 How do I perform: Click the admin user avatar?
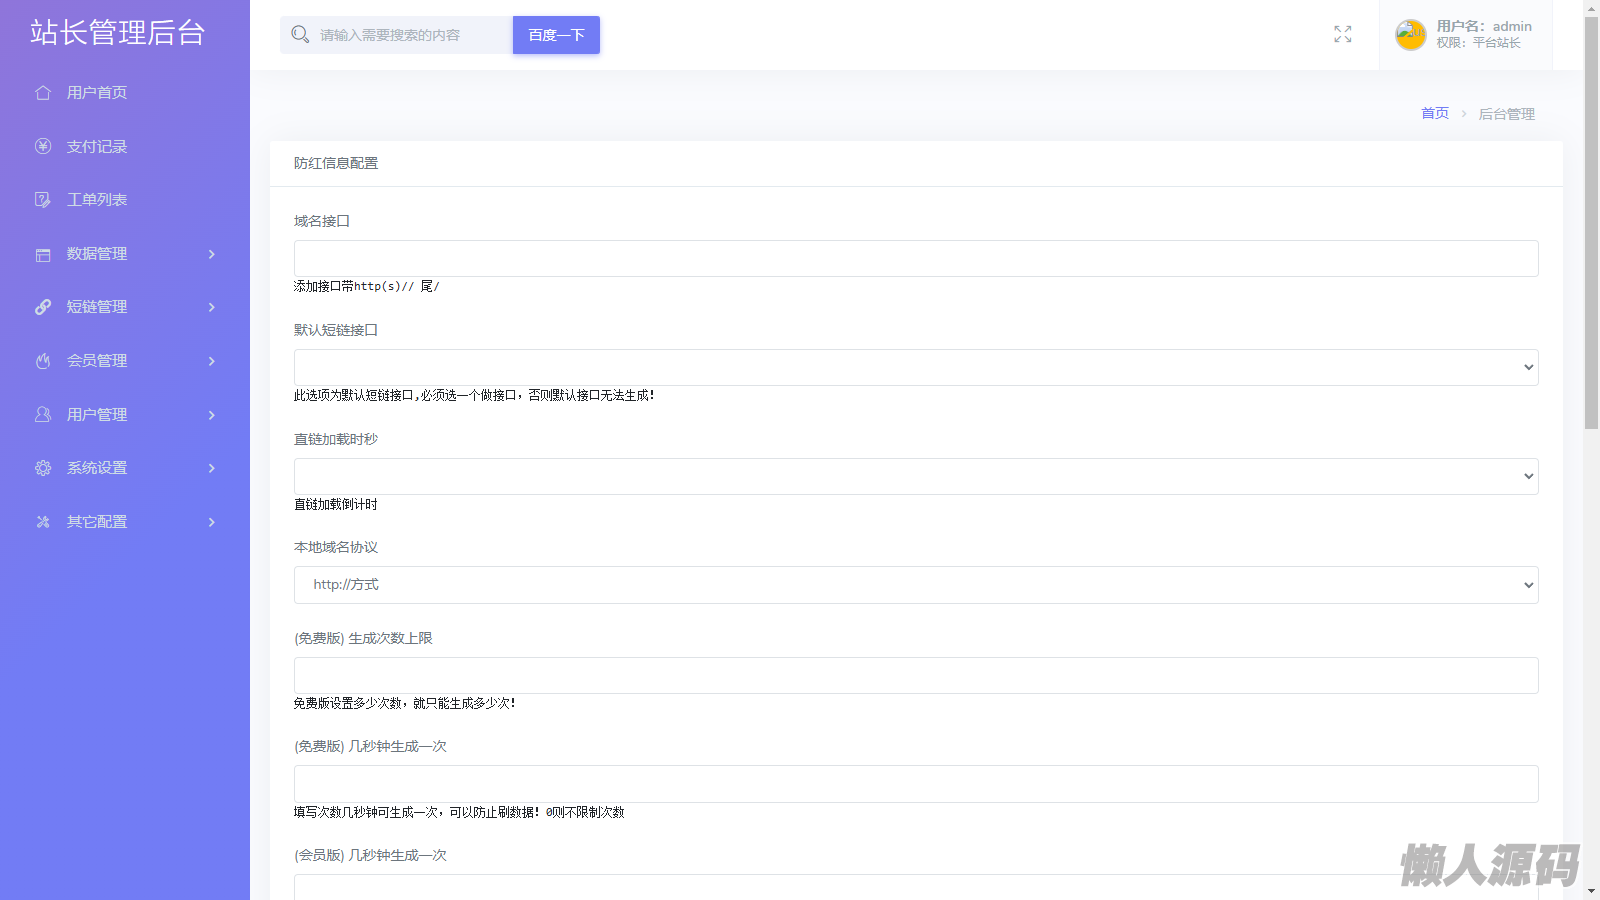1411,35
